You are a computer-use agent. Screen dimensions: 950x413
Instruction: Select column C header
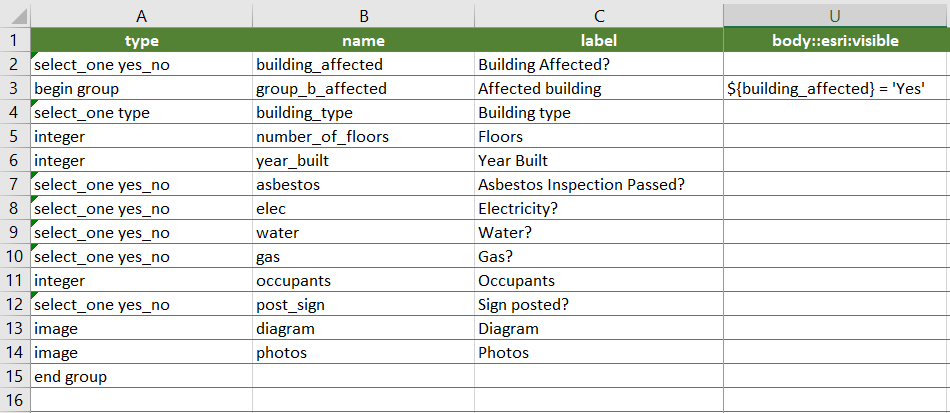tap(598, 15)
